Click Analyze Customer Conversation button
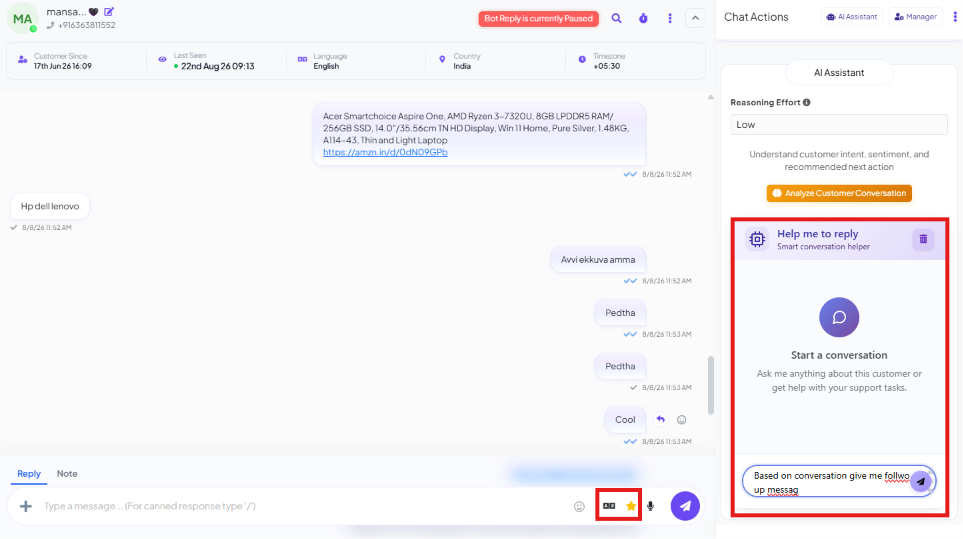This screenshot has height=539, width=963. 839,193
